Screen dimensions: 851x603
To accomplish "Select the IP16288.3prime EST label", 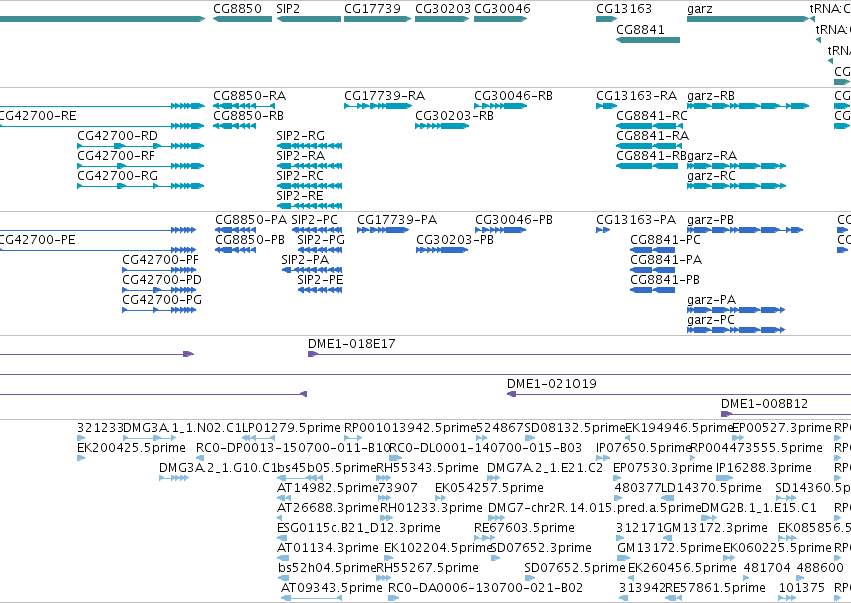I will (764, 468).
